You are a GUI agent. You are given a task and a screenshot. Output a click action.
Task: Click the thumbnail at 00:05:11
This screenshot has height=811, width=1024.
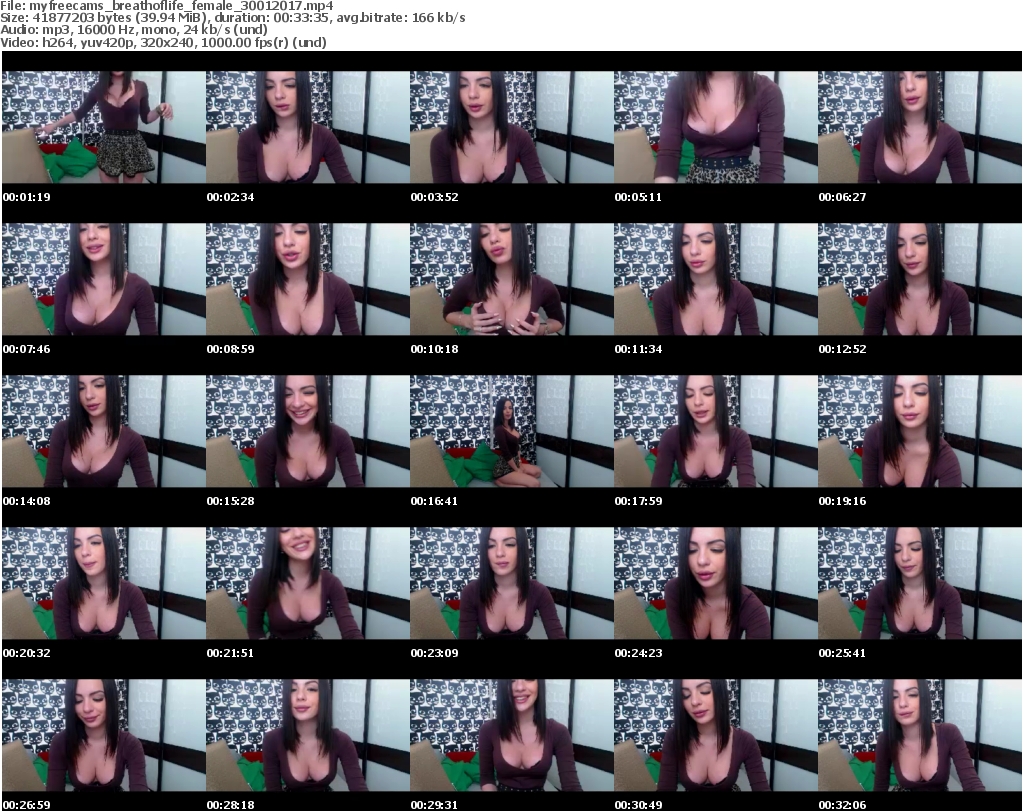coord(716,127)
